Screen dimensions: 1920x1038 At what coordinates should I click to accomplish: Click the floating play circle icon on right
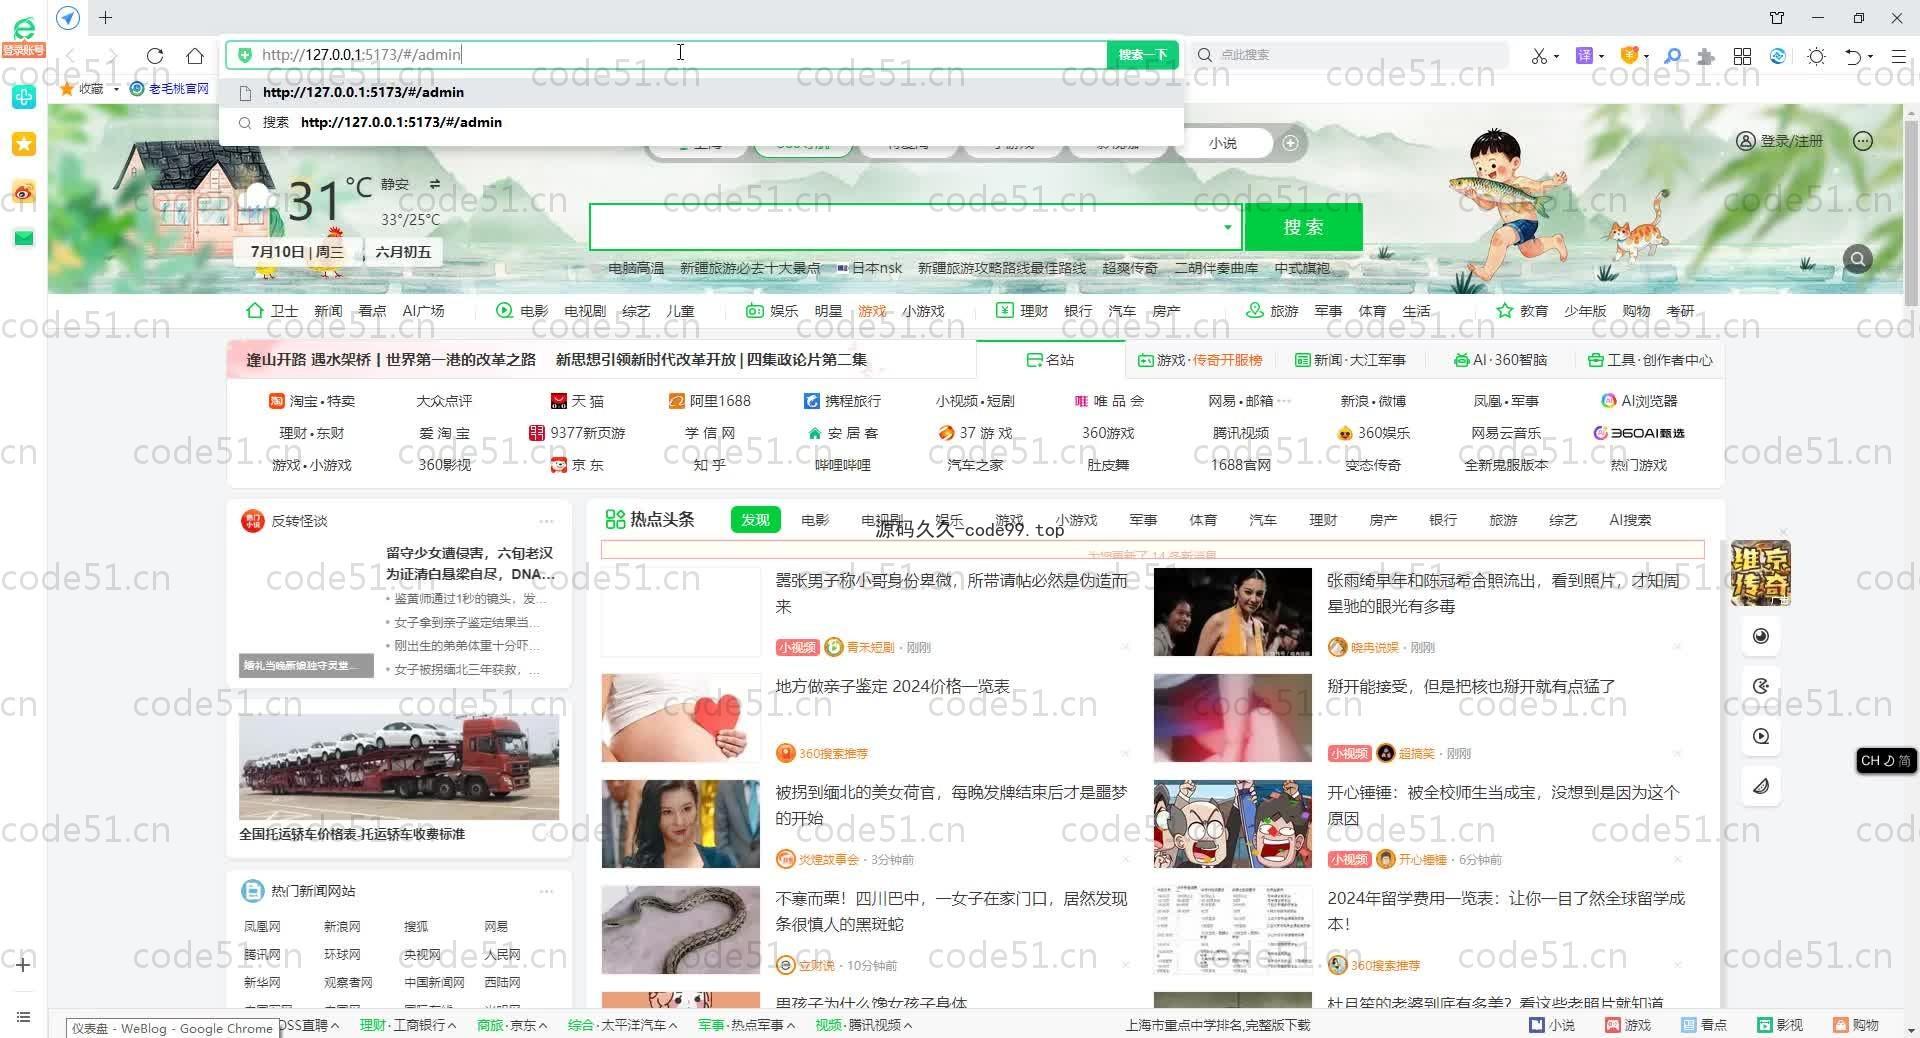tap(1761, 736)
